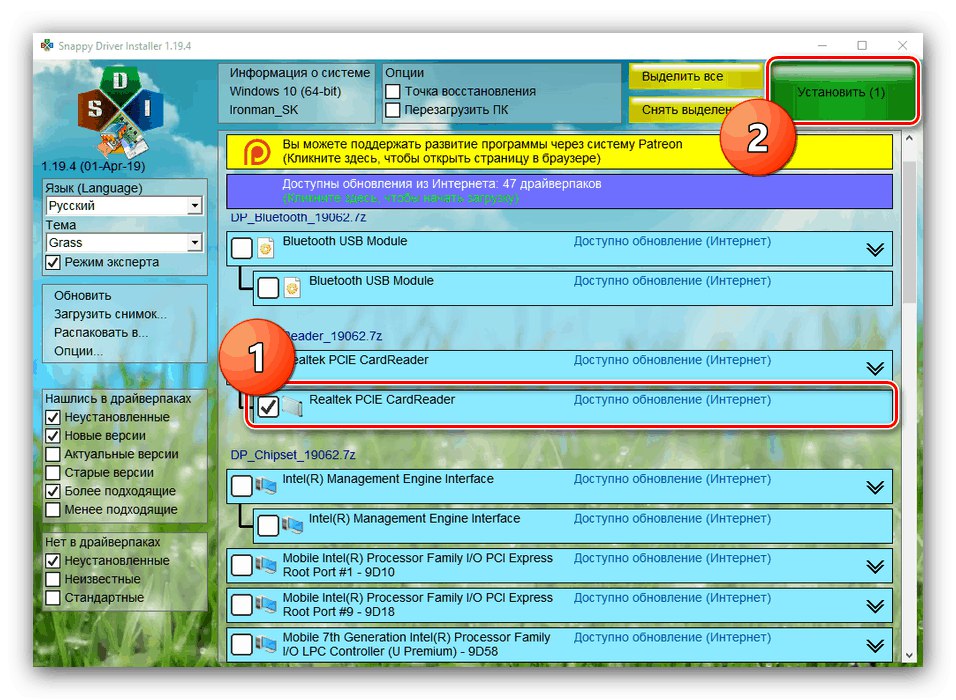Click the Patreon logo icon in yellow banner

pyautogui.click(x=257, y=151)
